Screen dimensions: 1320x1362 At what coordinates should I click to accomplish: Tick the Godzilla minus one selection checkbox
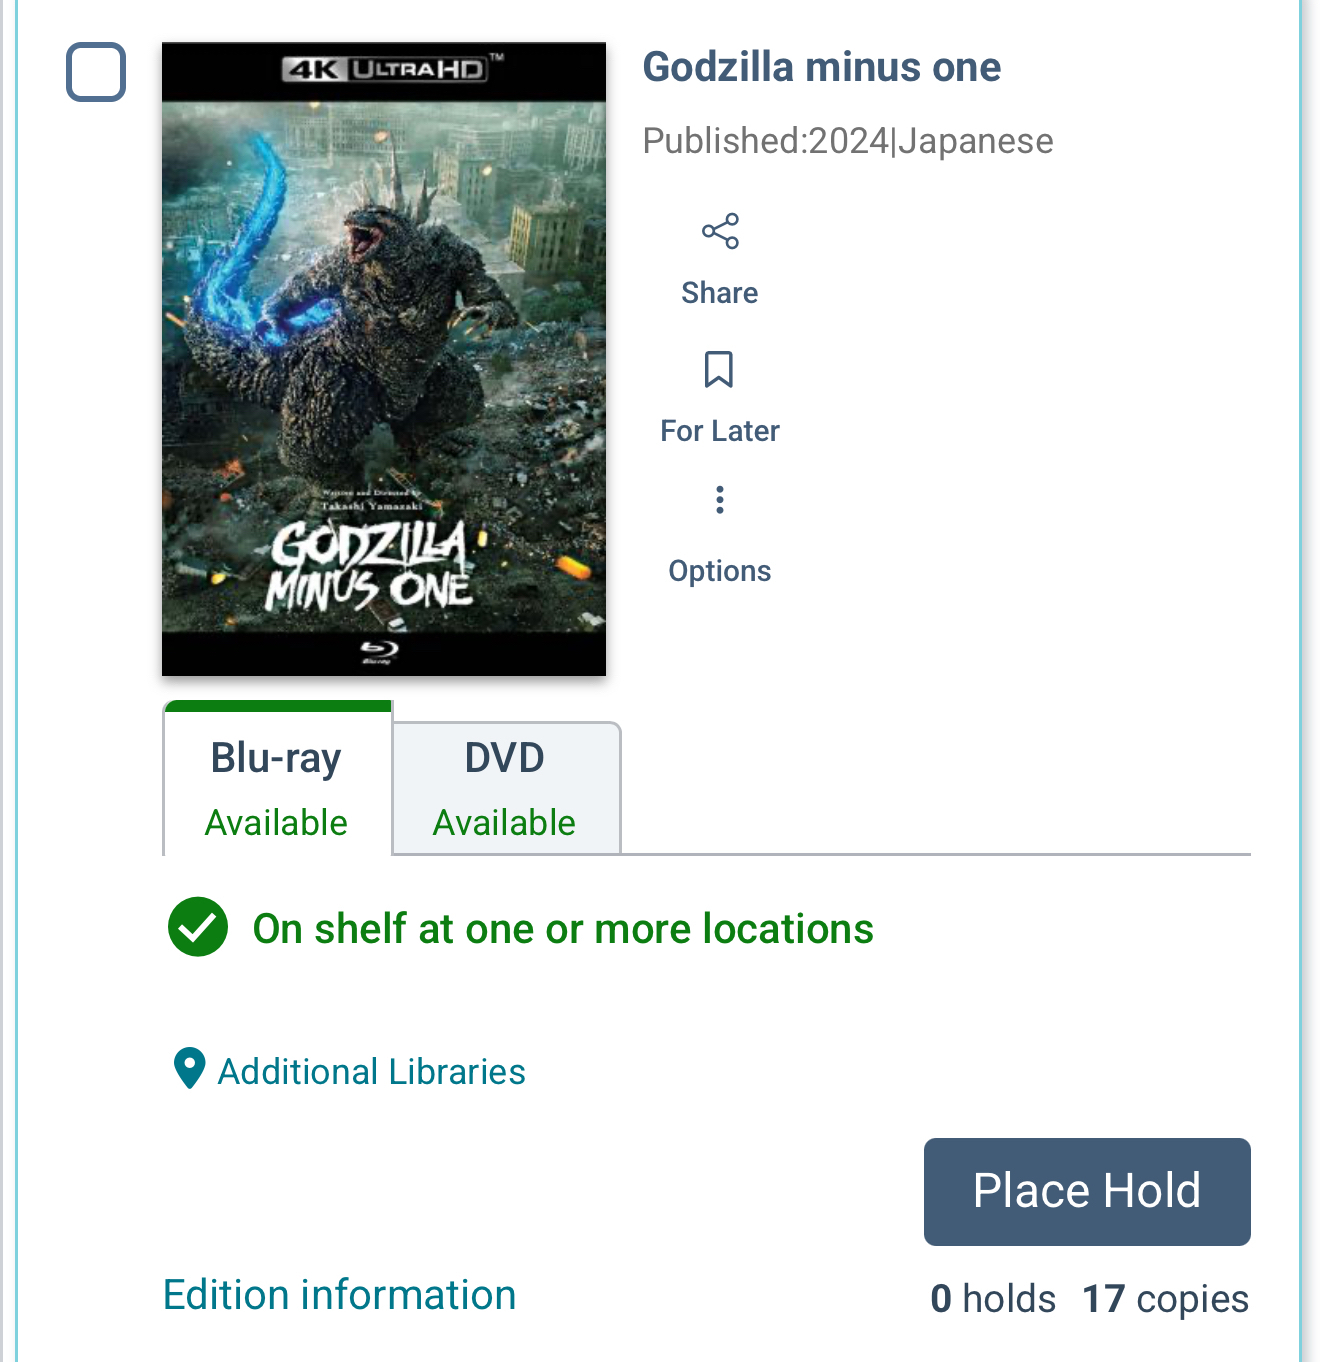pos(96,72)
